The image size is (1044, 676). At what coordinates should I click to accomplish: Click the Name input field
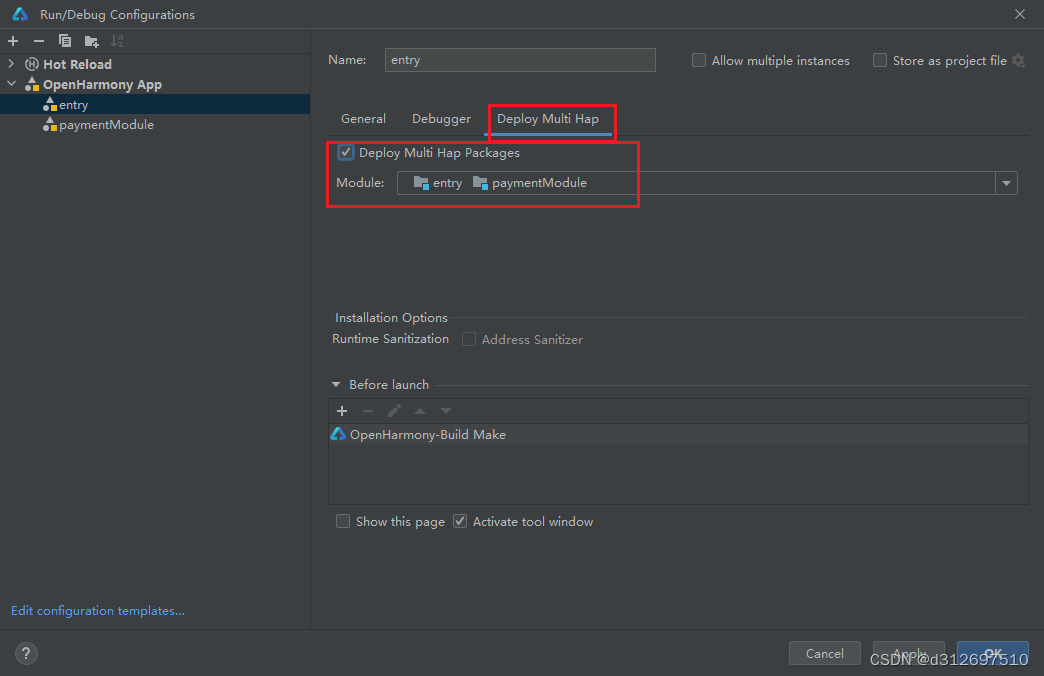520,60
